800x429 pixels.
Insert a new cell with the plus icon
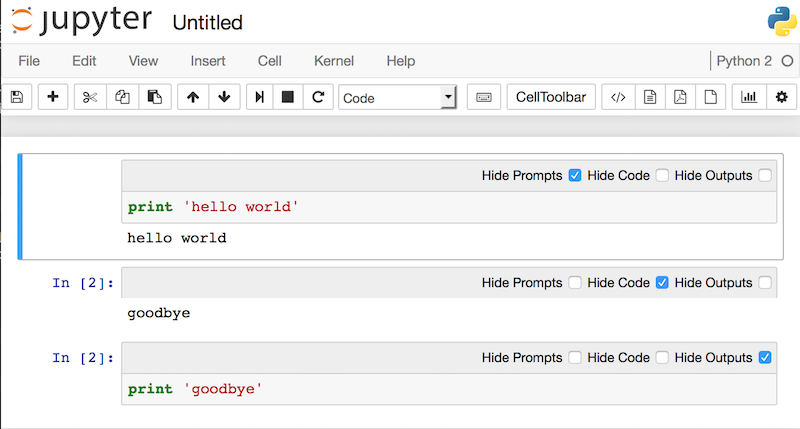[52, 97]
